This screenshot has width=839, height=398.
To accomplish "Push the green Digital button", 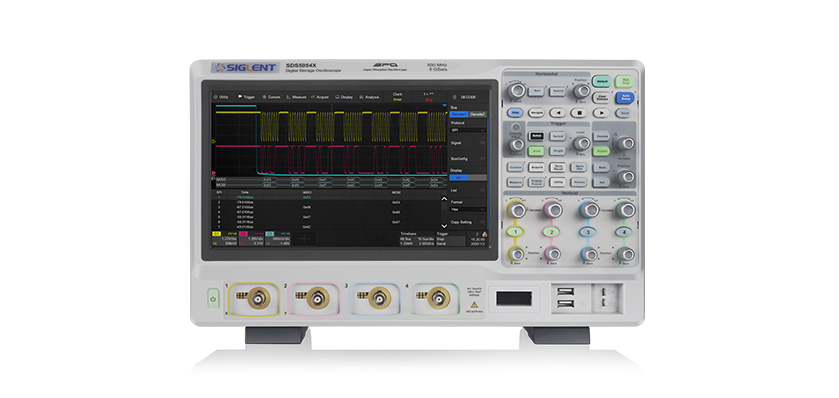I will (x=601, y=151).
